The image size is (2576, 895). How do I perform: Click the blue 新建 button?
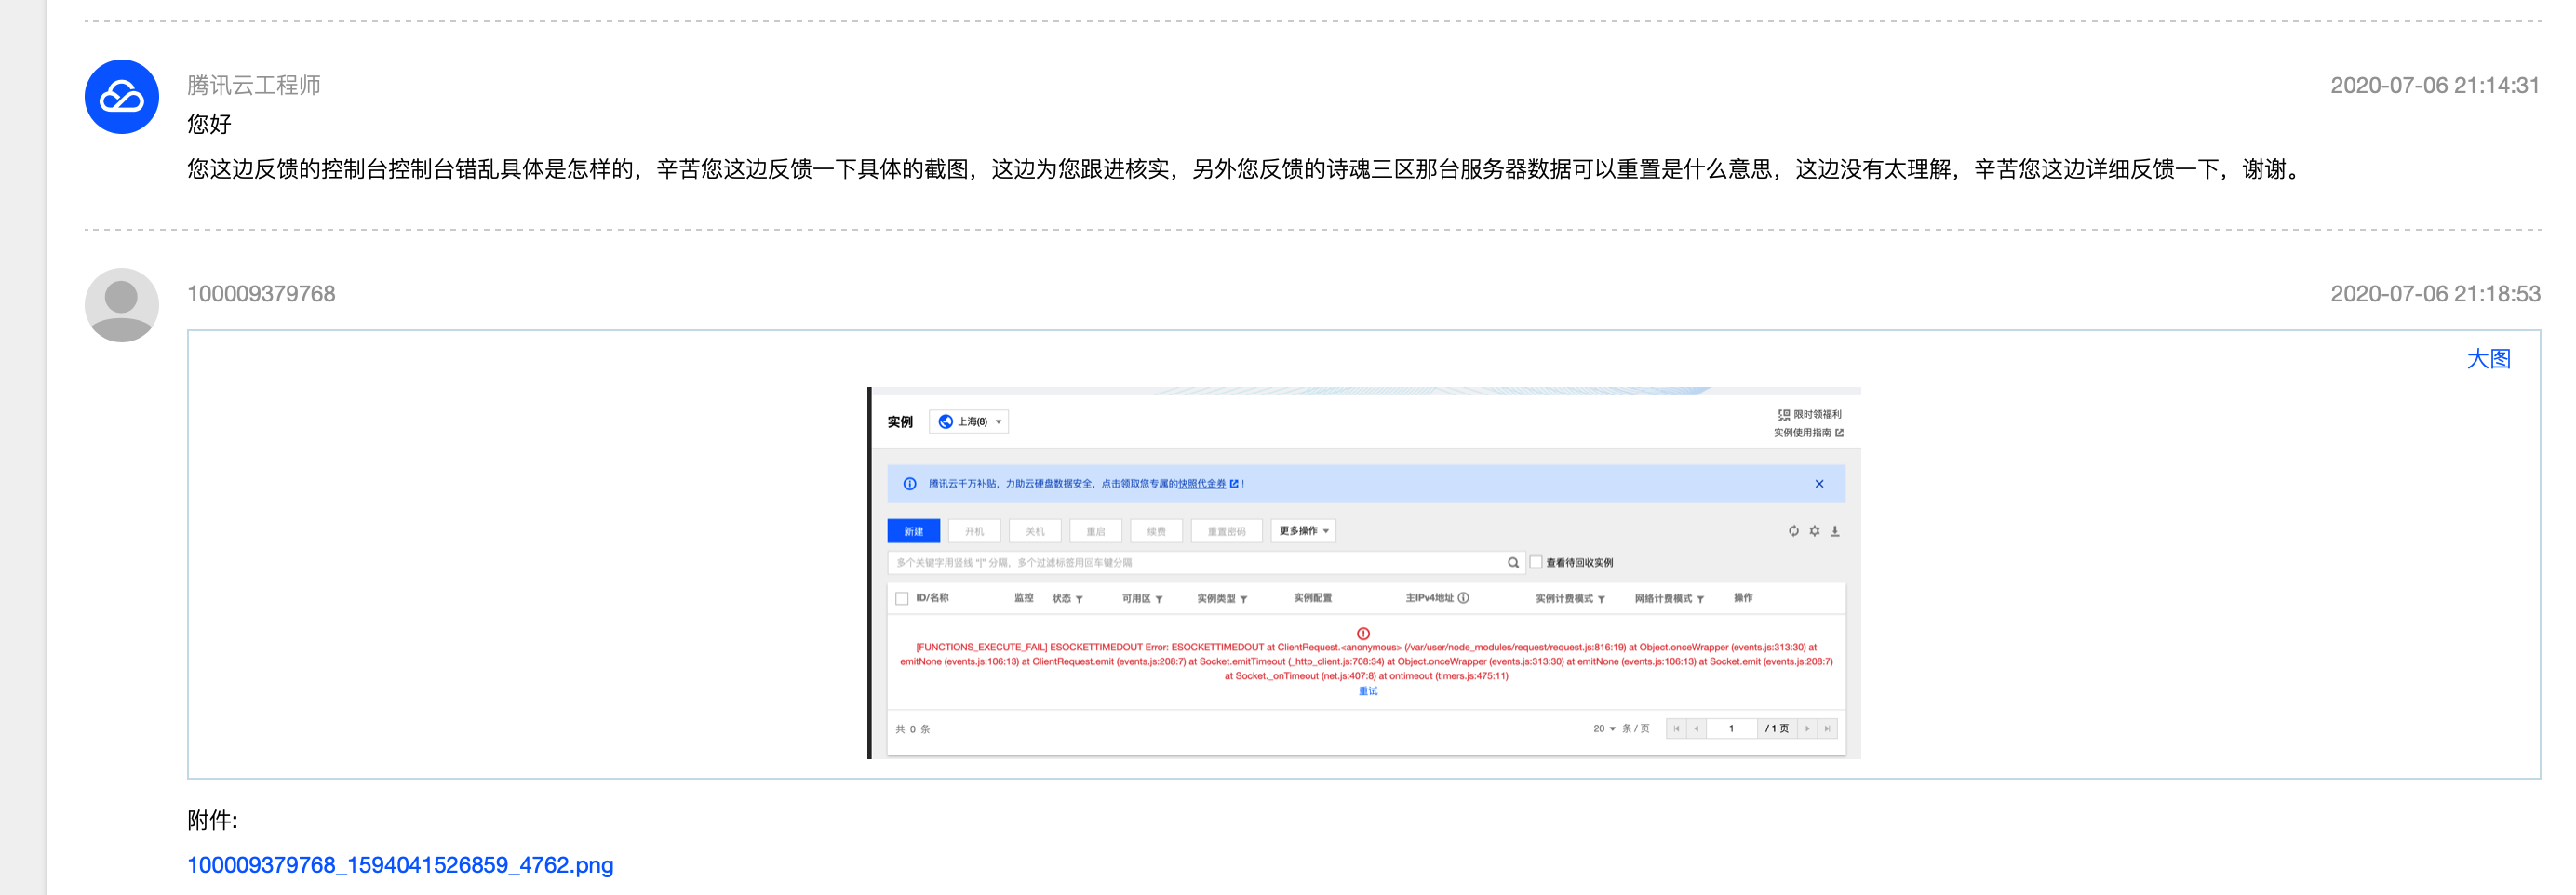[913, 531]
